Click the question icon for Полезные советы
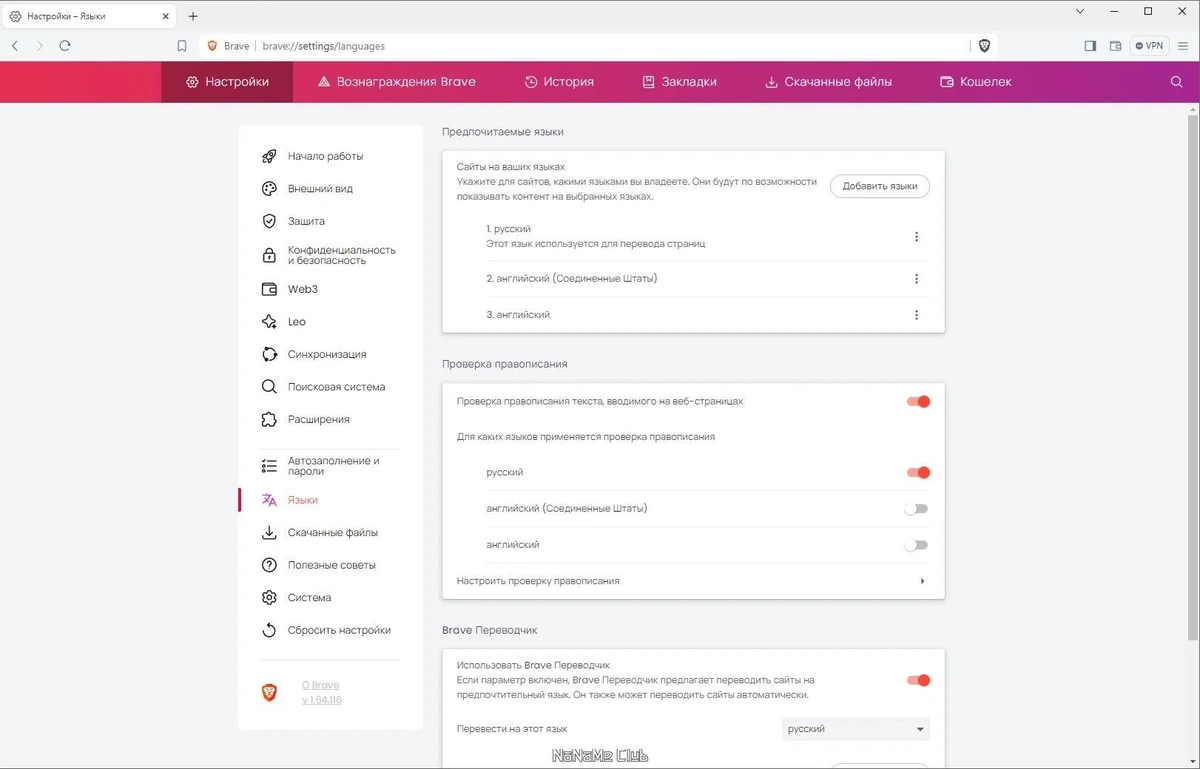The image size is (1200, 769). (x=269, y=565)
